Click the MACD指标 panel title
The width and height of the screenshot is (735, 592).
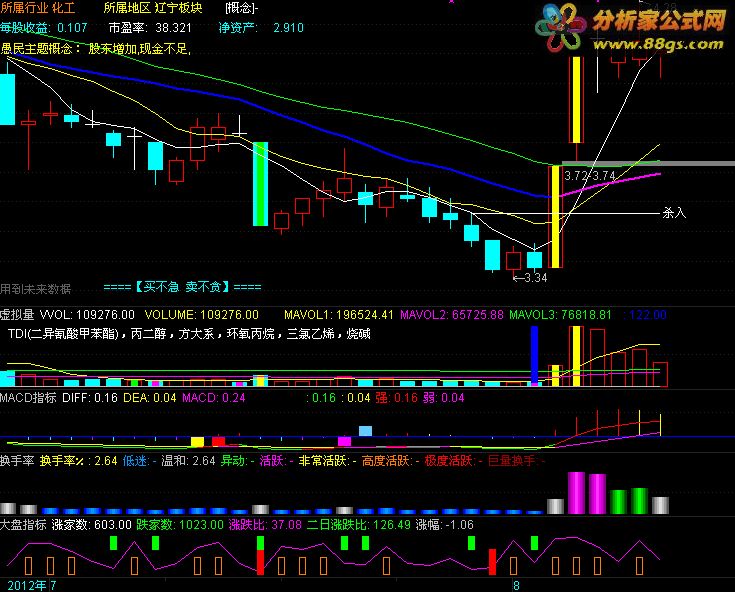pos(28,397)
